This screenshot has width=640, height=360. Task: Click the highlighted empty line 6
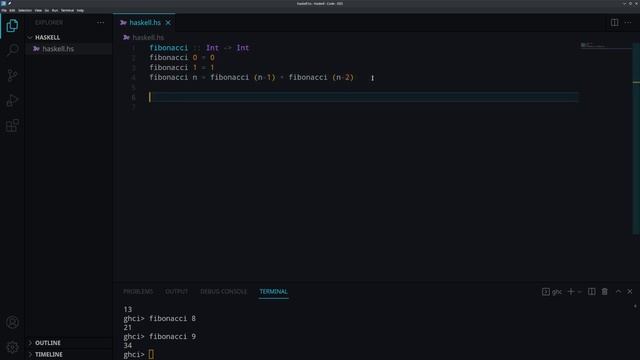363,97
